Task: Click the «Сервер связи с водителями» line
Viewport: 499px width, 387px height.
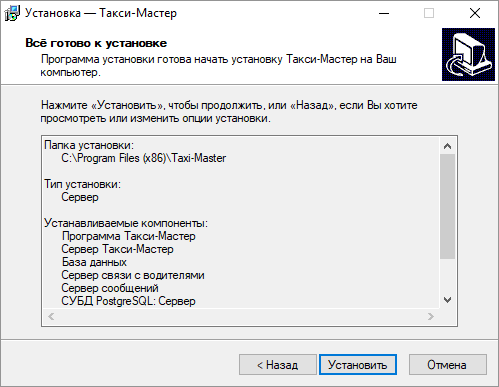Action: tap(133, 275)
